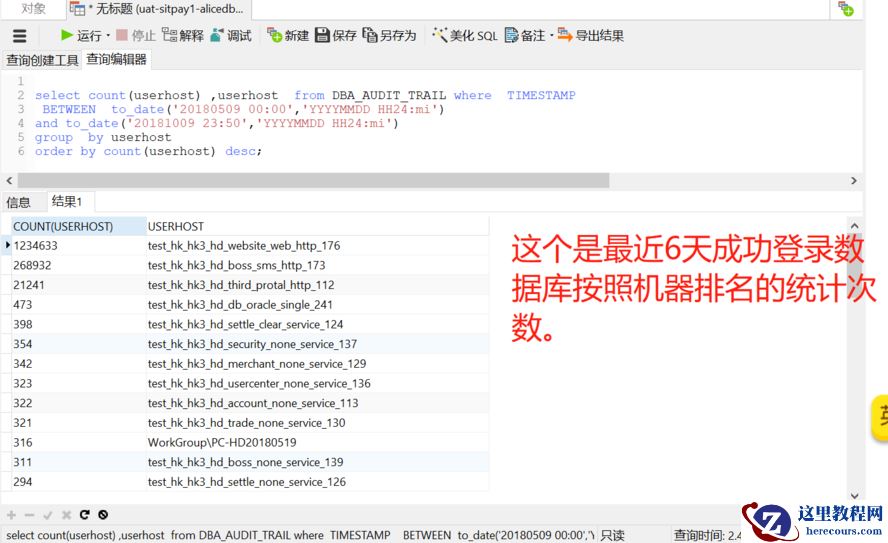Beautify code with 美化 SQL
Viewport: 888px width, 543px height.
pyautogui.click(x=464, y=36)
